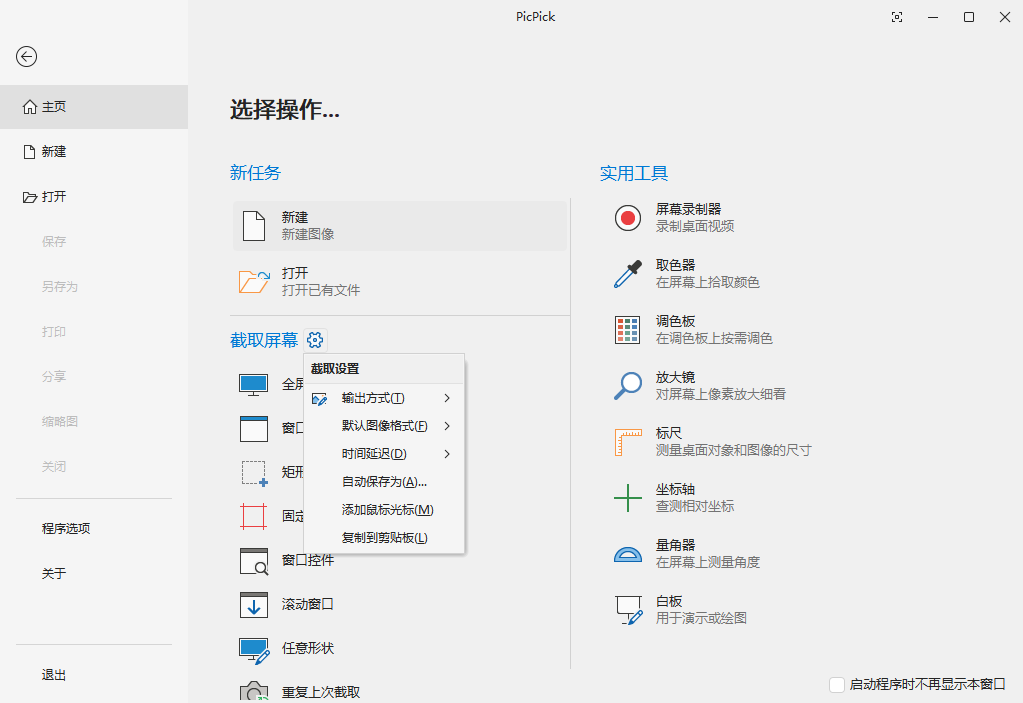Image resolution: width=1023 pixels, height=703 pixels.
Task: Click the 量角器 label
Action: click(675, 545)
